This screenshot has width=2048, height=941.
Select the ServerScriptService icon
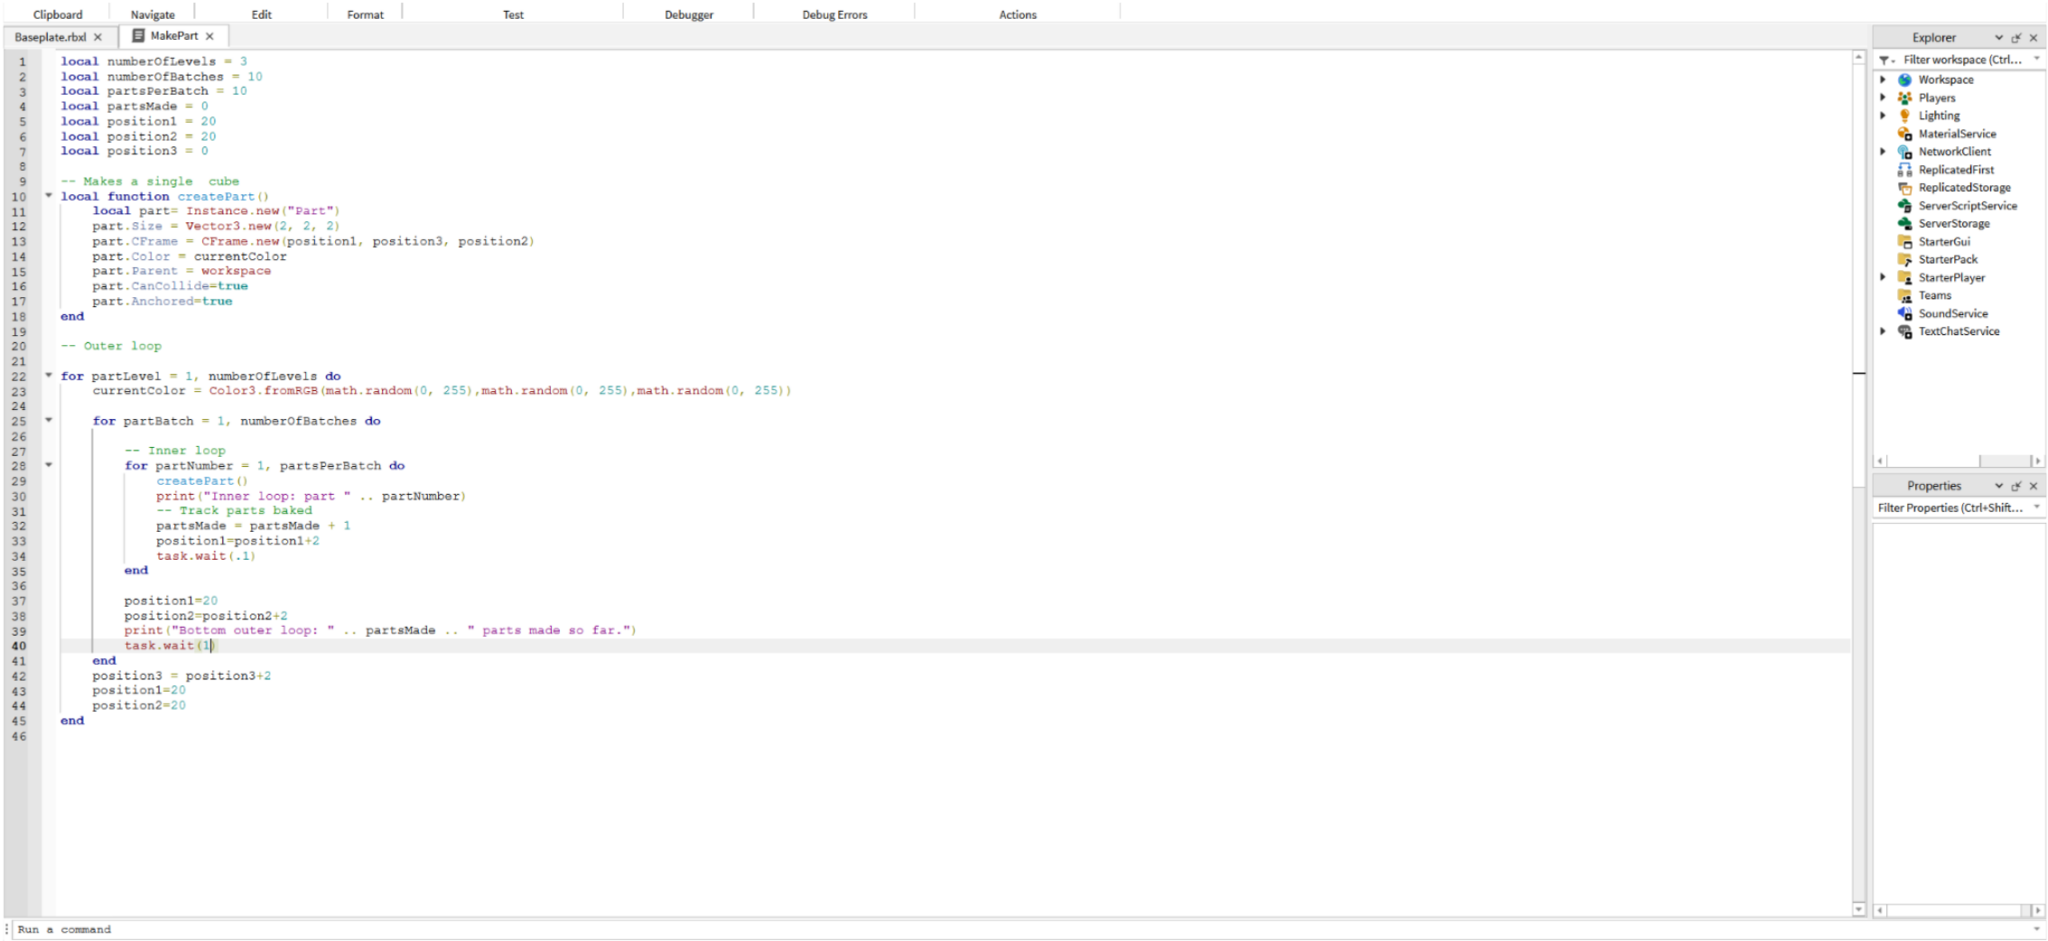coord(1905,205)
